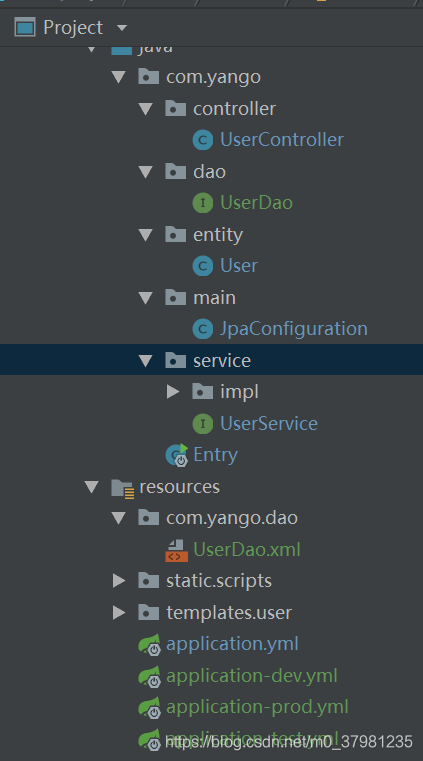423x761 pixels.
Task: Expand the templates.user folder
Action: coord(119,612)
